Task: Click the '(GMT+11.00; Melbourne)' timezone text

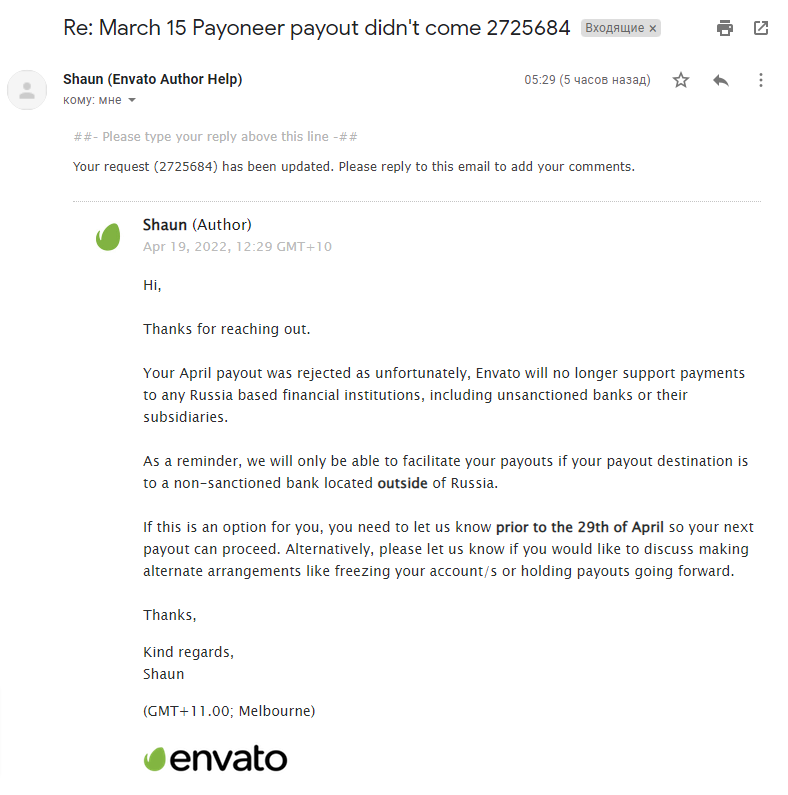Action: (x=229, y=711)
